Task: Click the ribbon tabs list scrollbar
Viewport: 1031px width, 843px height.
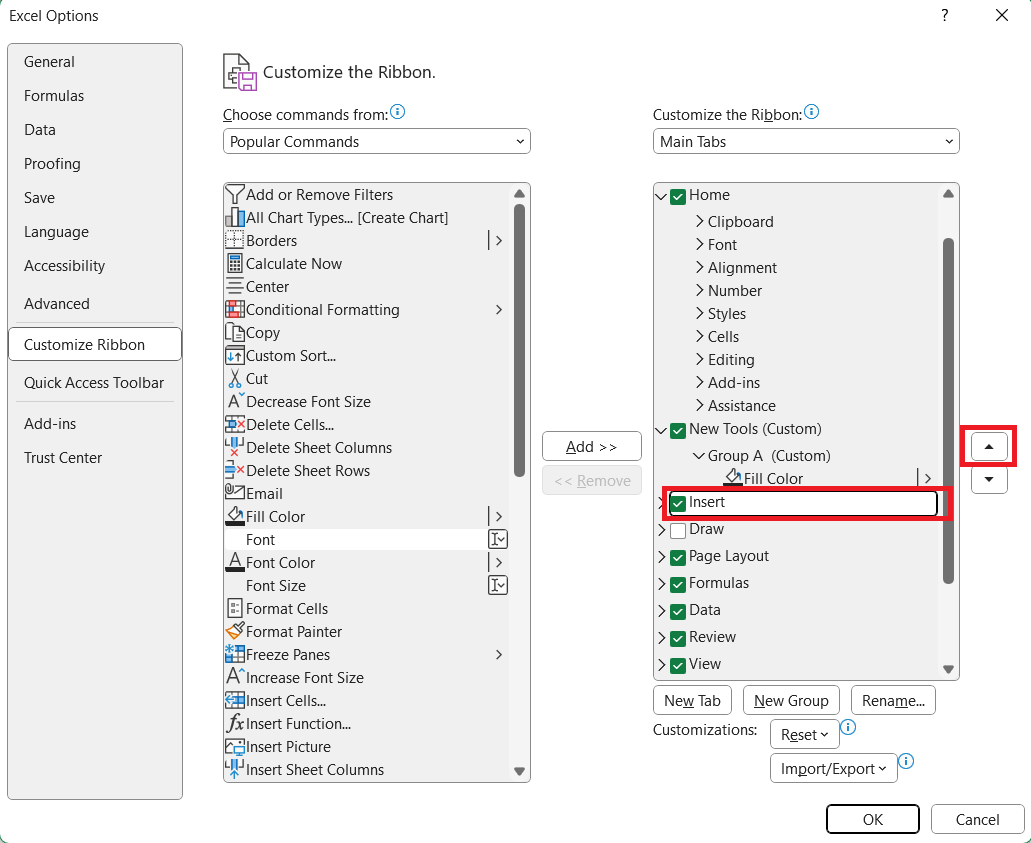Action: [x=948, y=410]
